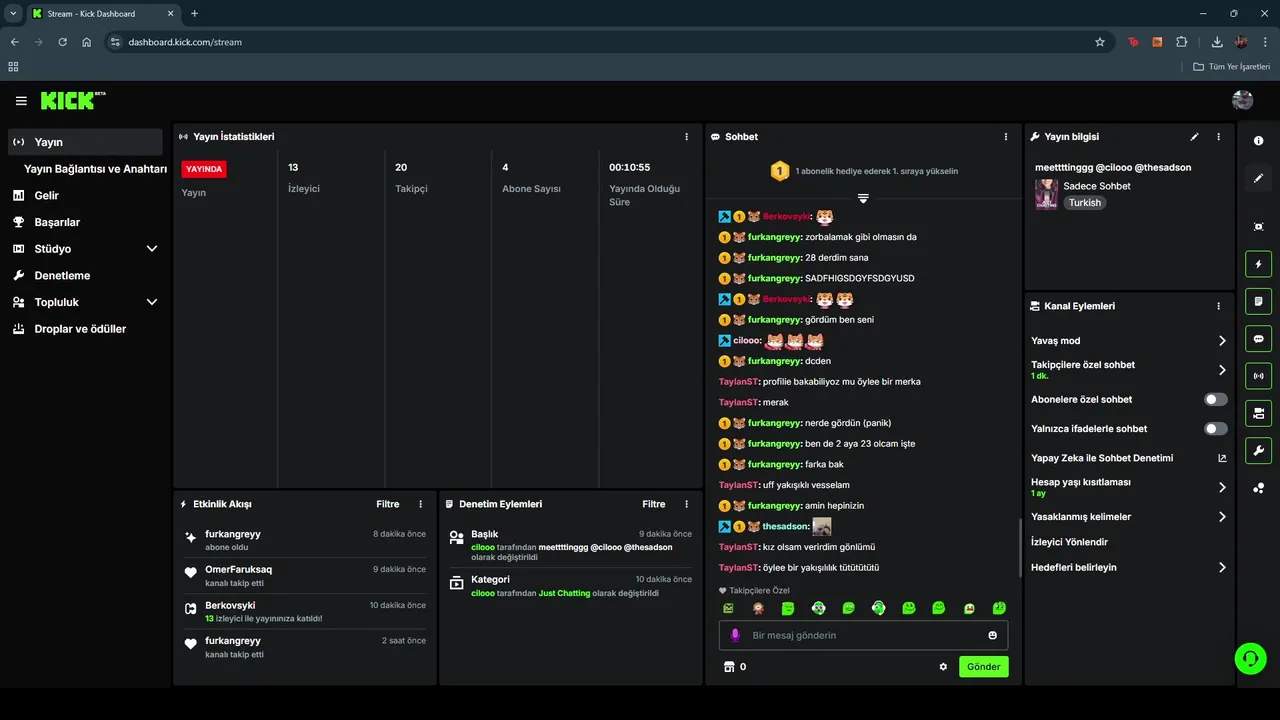Open Yayın Bağlantısı ve Anahtarı

click(95, 169)
